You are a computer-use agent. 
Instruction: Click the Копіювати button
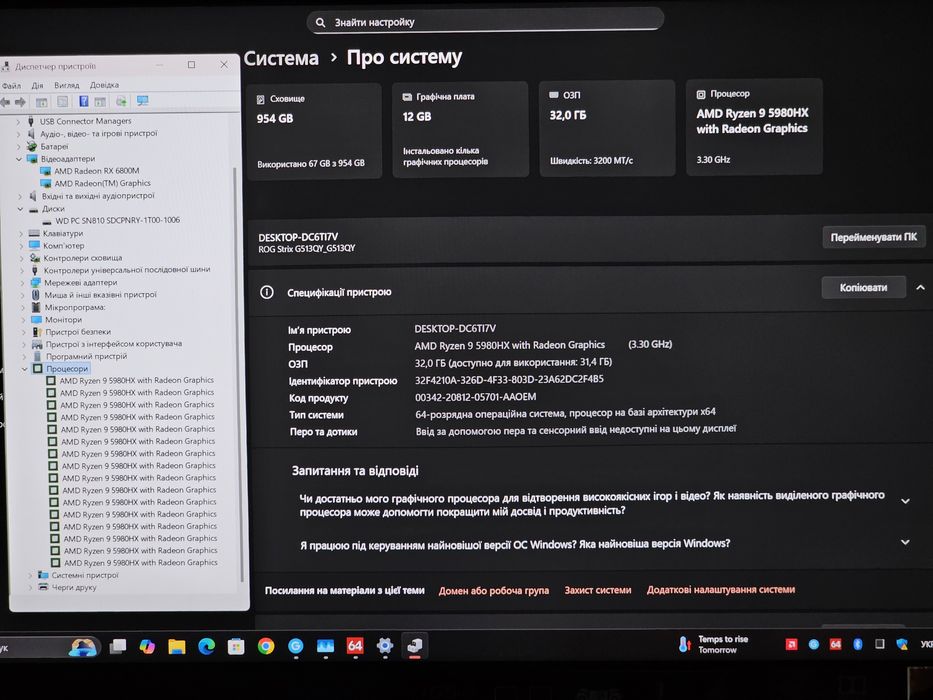863,288
